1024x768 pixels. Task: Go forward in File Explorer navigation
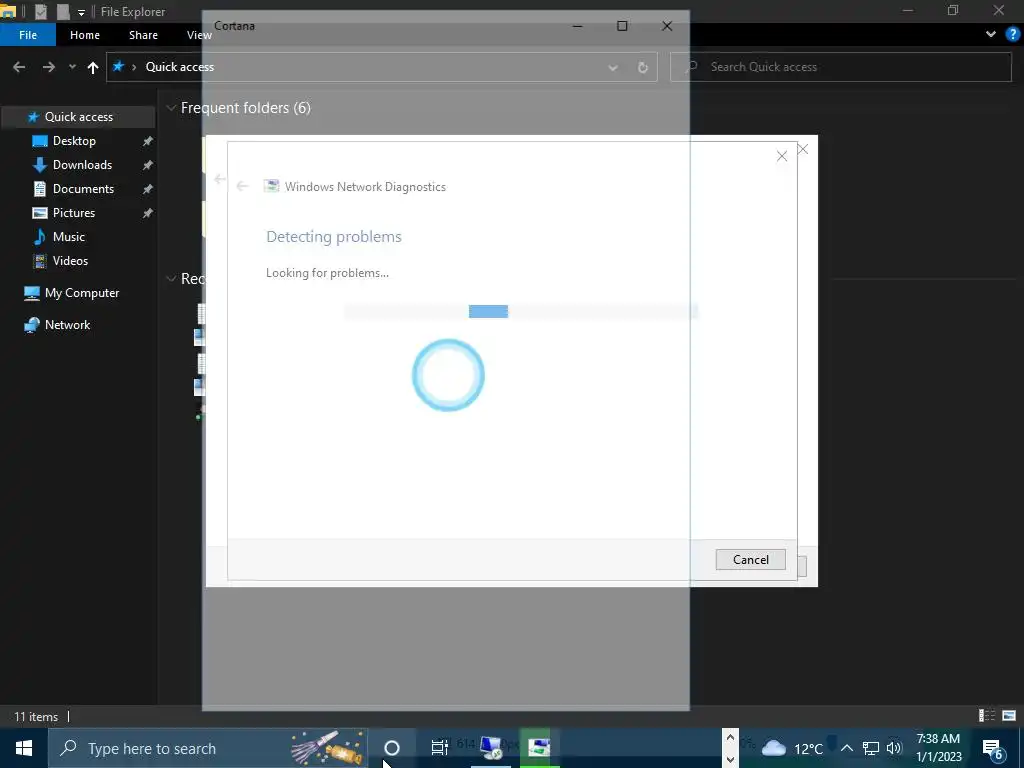[48, 67]
